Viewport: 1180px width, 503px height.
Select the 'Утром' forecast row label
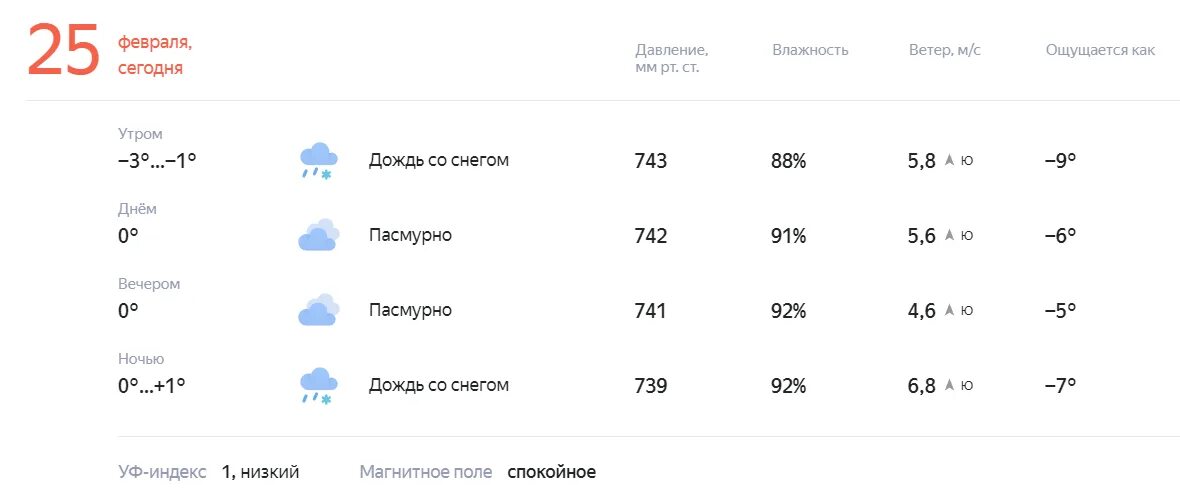tap(140, 134)
